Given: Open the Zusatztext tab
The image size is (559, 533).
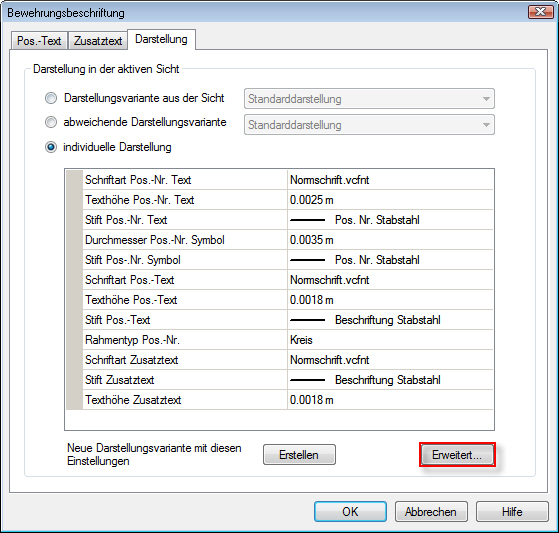Looking at the screenshot, I should [98, 41].
